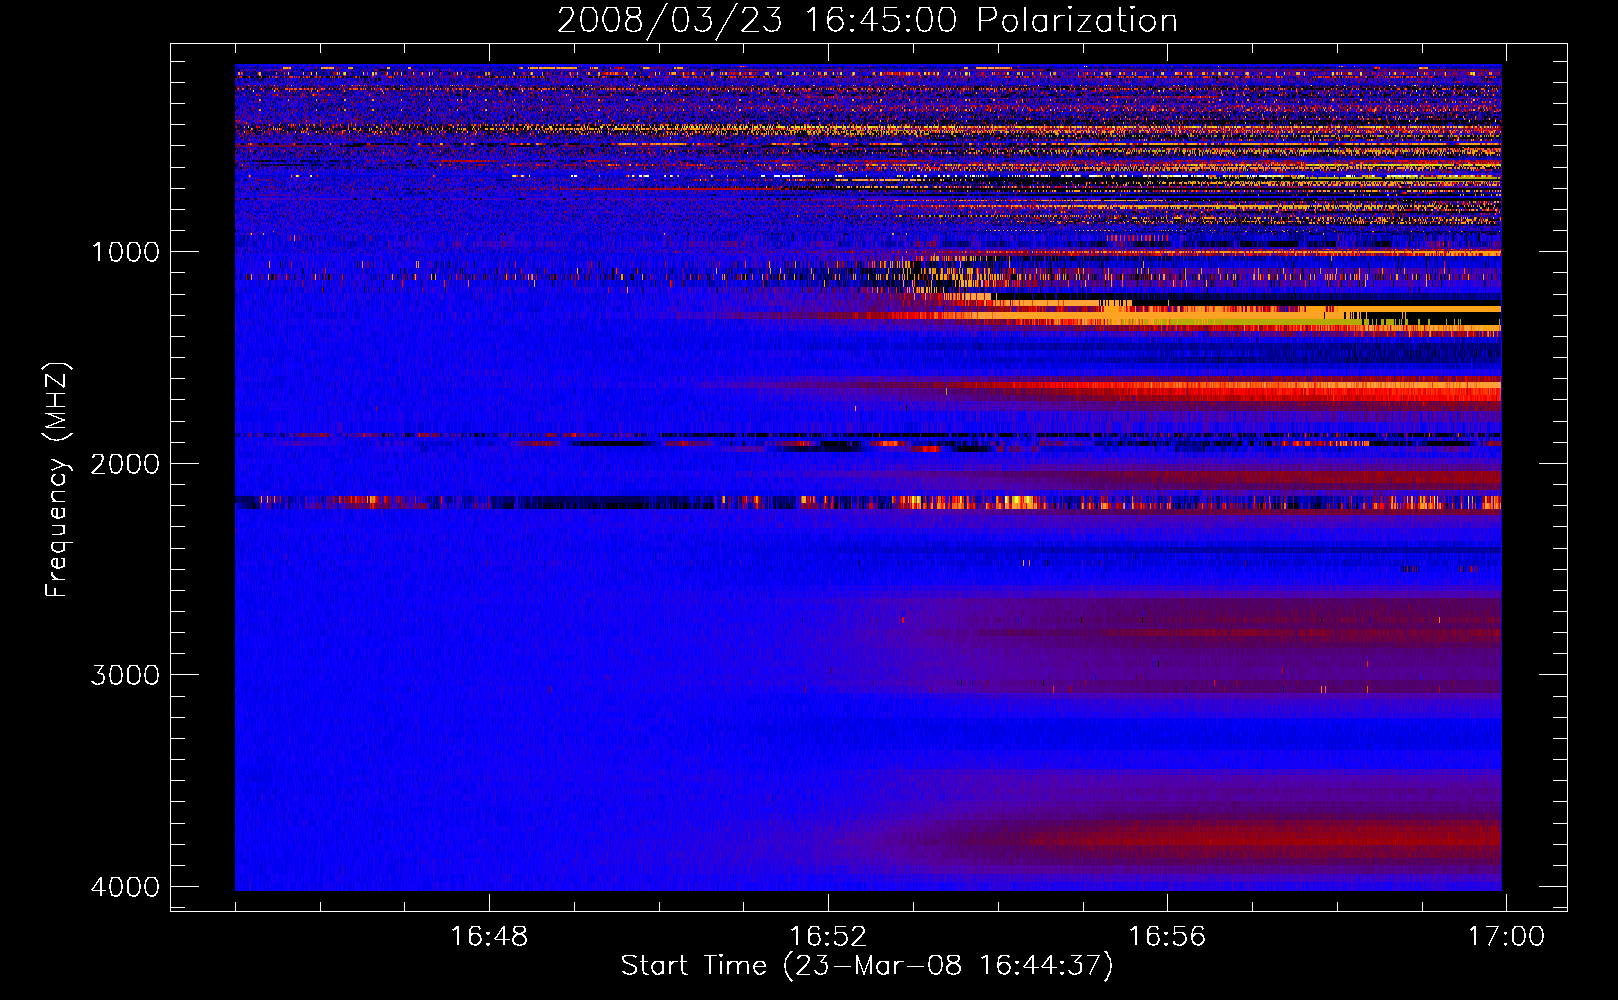1618x1000 pixels.
Task: Select the 'Start Time (23-Mar-08 16:44:37)' label
Action: pyautogui.click(x=867, y=966)
